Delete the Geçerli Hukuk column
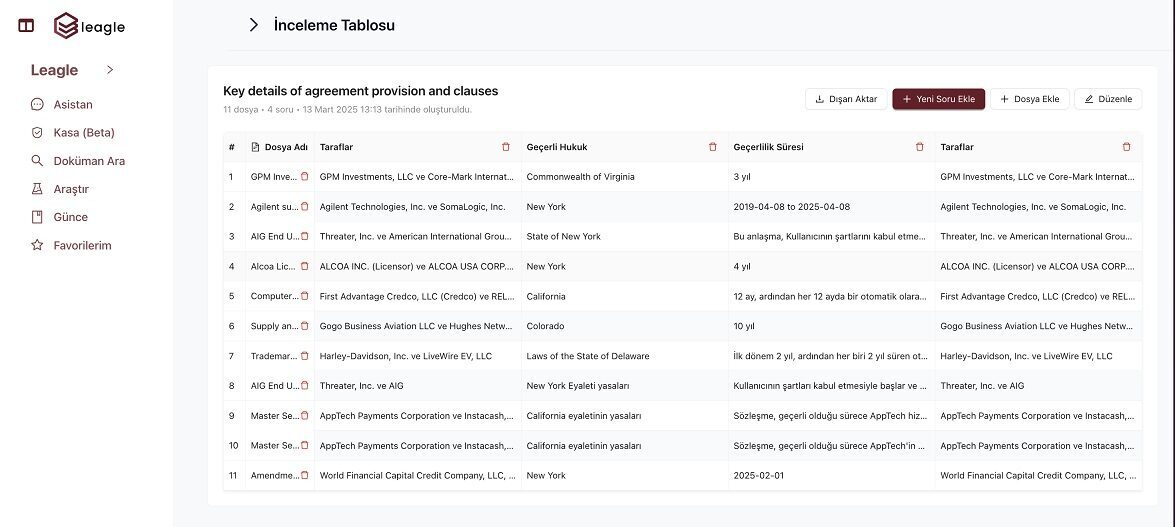The image size is (1175, 527). pyautogui.click(x=713, y=147)
